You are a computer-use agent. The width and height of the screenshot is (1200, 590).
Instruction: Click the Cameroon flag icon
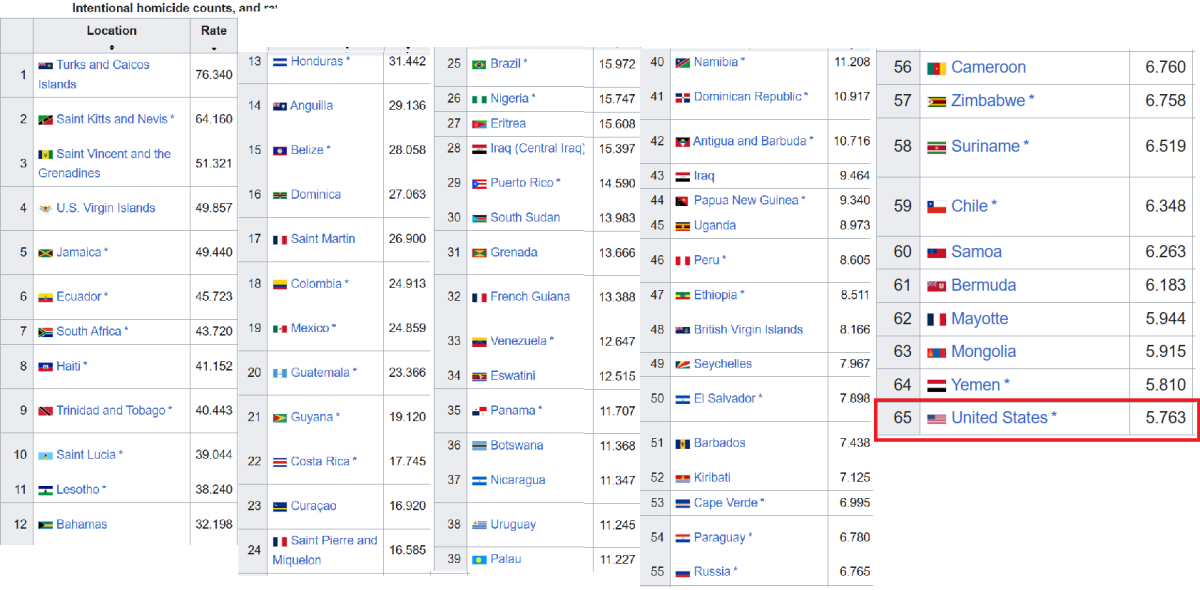pos(936,68)
